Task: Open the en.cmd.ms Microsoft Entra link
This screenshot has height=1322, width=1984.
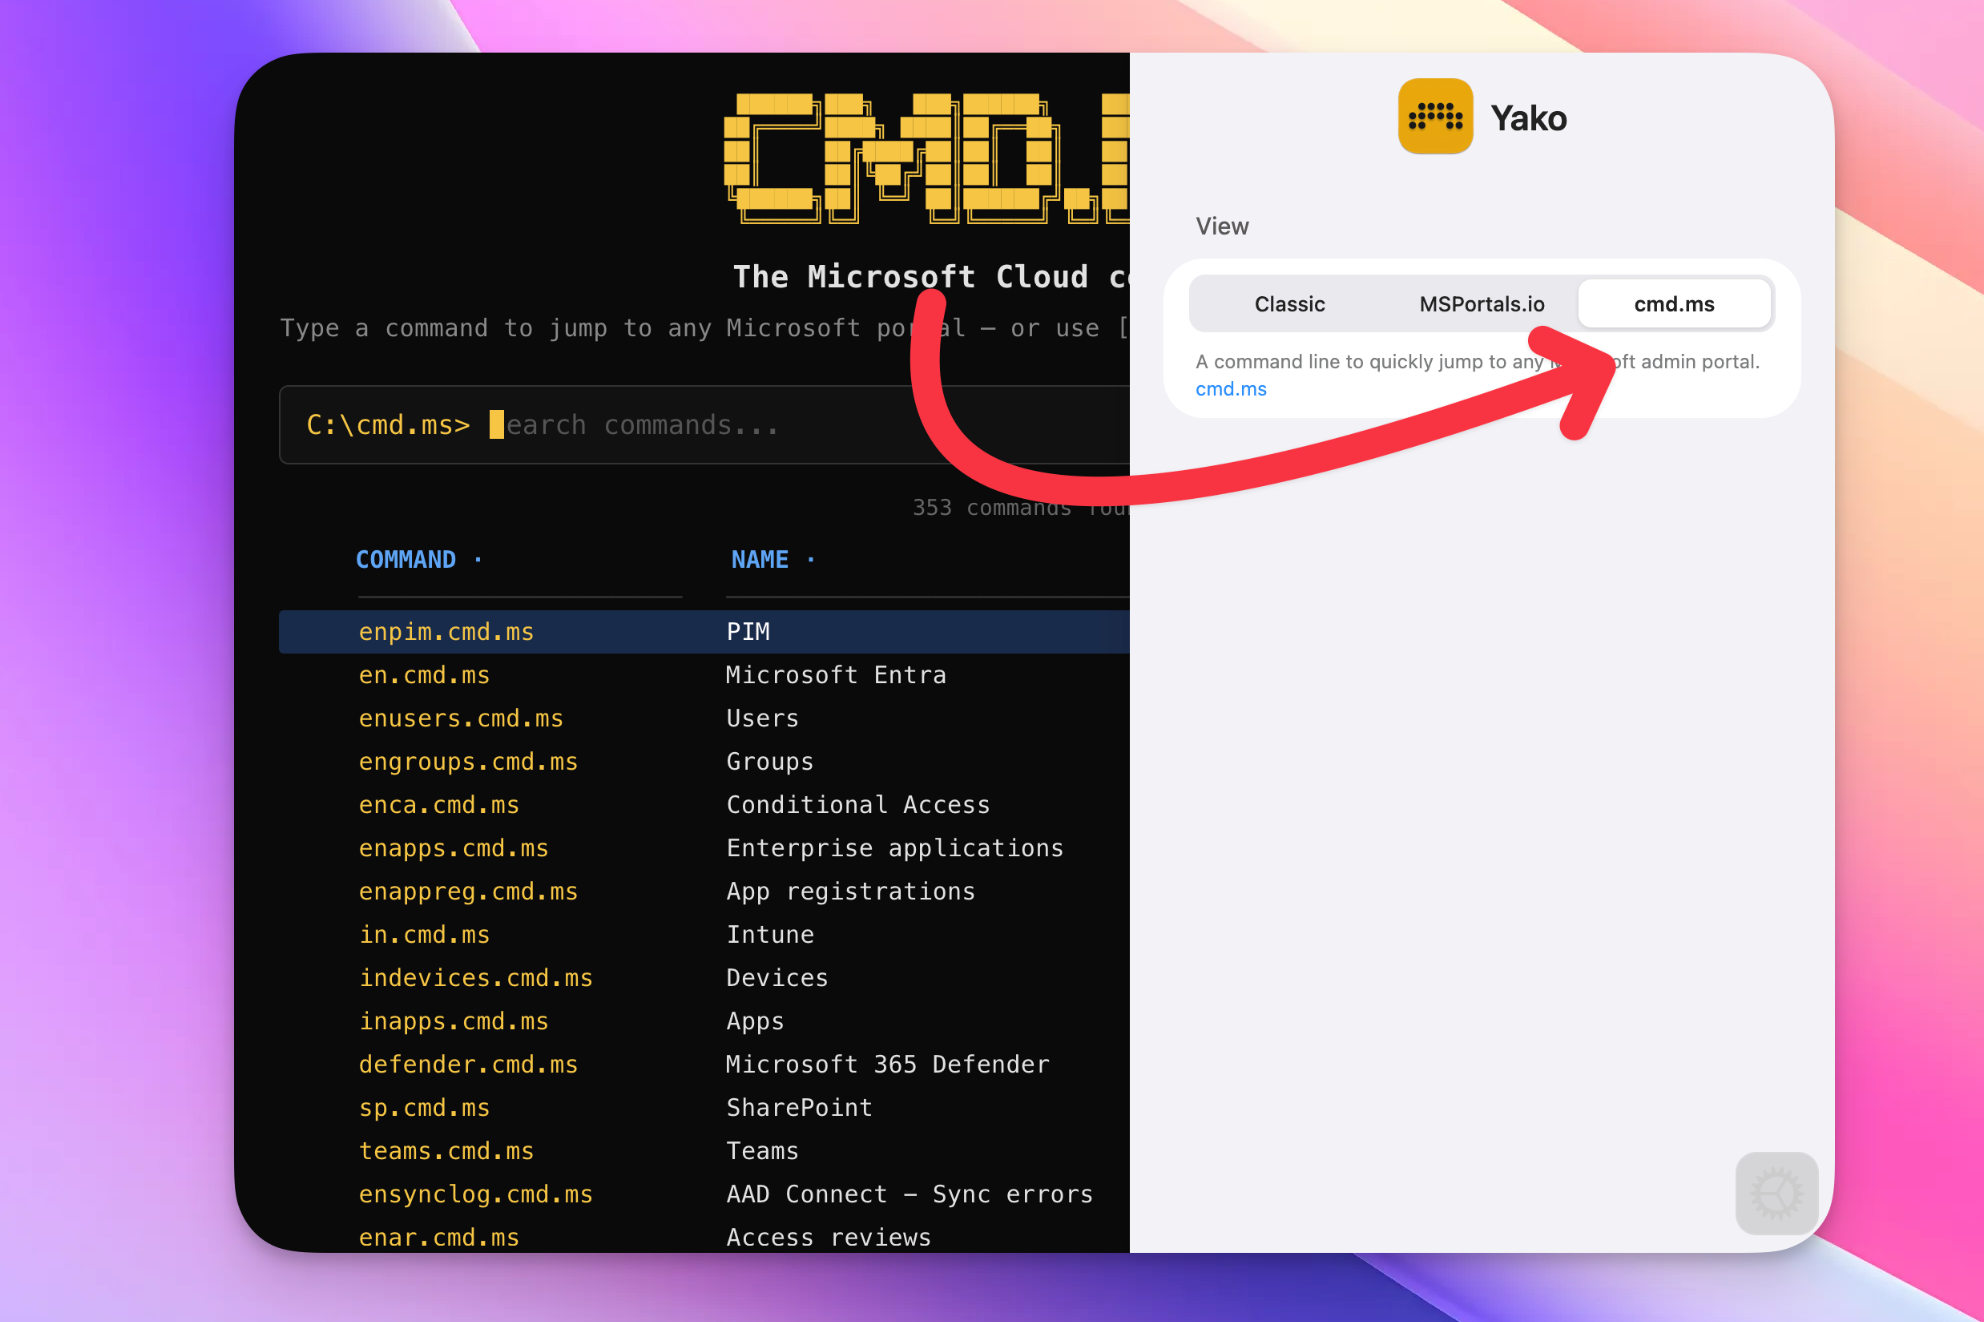Action: [x=424, y=675]
